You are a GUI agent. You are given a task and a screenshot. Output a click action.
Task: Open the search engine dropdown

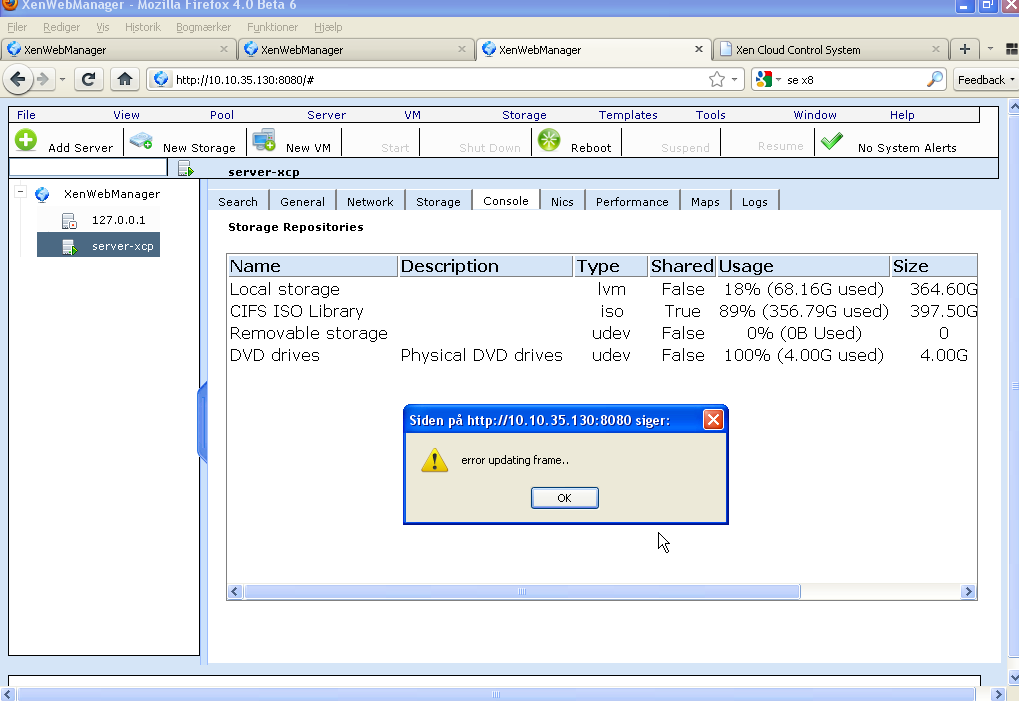768,79
